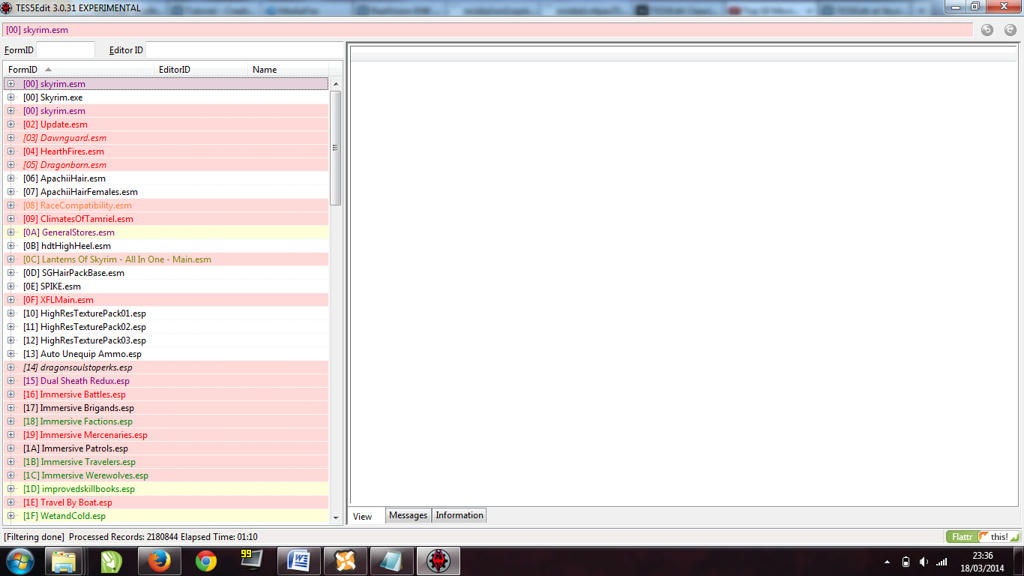Viewport: 1024px width, 576px height.
Task: Launch Firefox from the taskbar
Action: (159, 562)
